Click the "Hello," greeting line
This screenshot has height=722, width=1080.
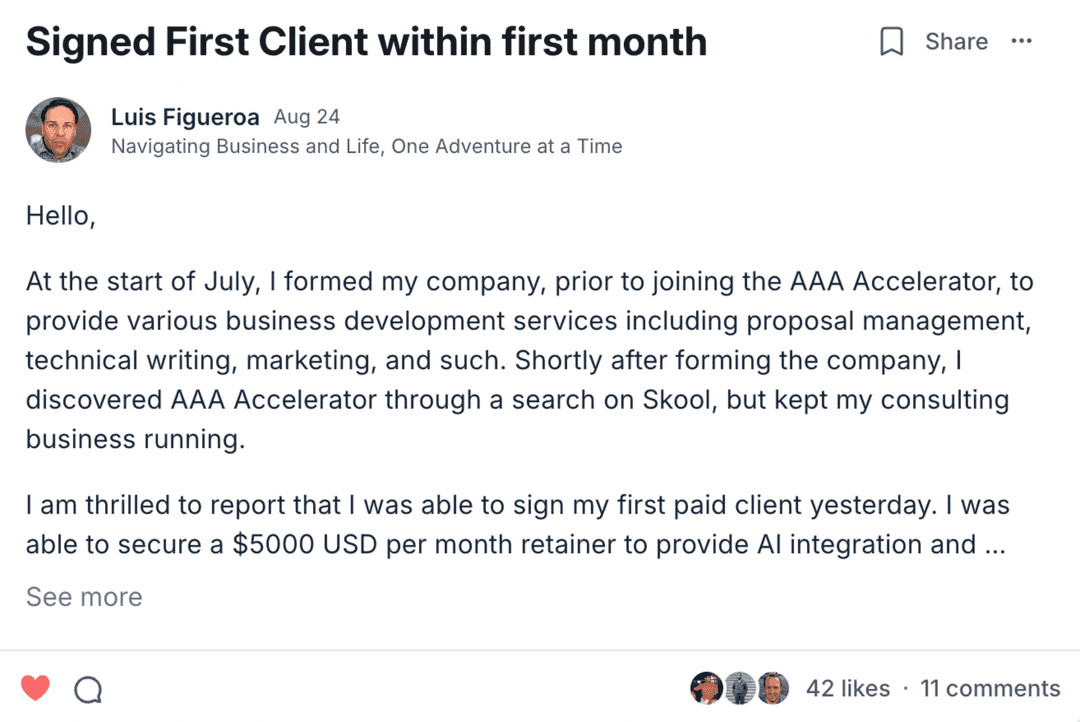60,216
